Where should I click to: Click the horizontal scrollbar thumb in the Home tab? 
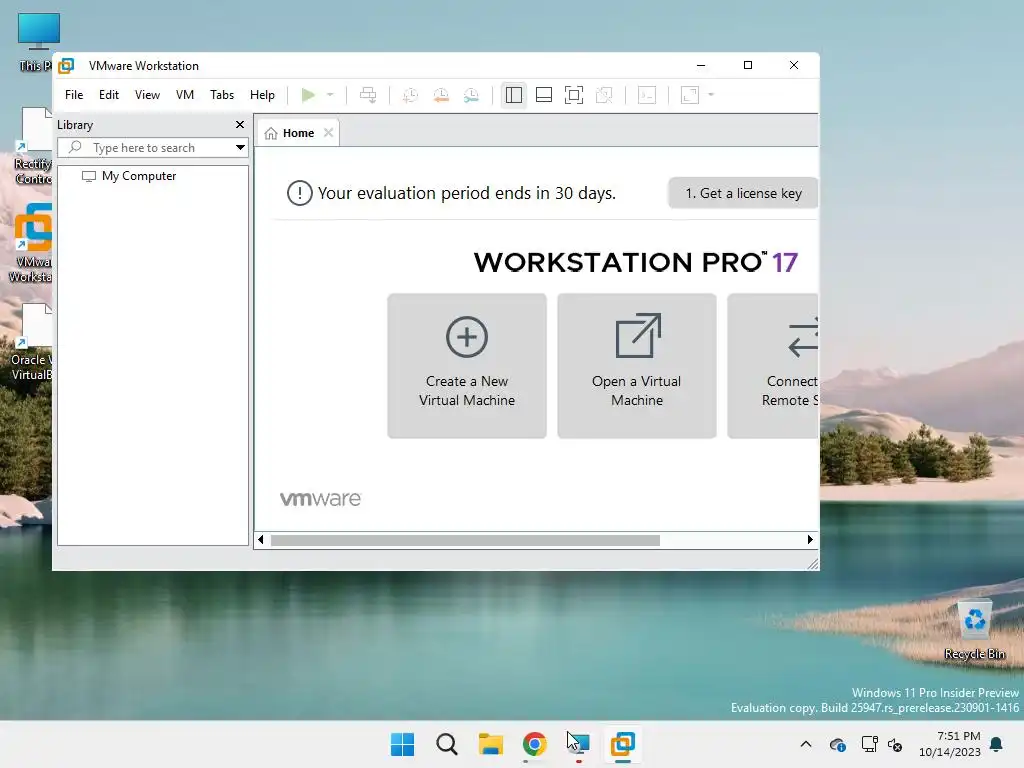465,540
